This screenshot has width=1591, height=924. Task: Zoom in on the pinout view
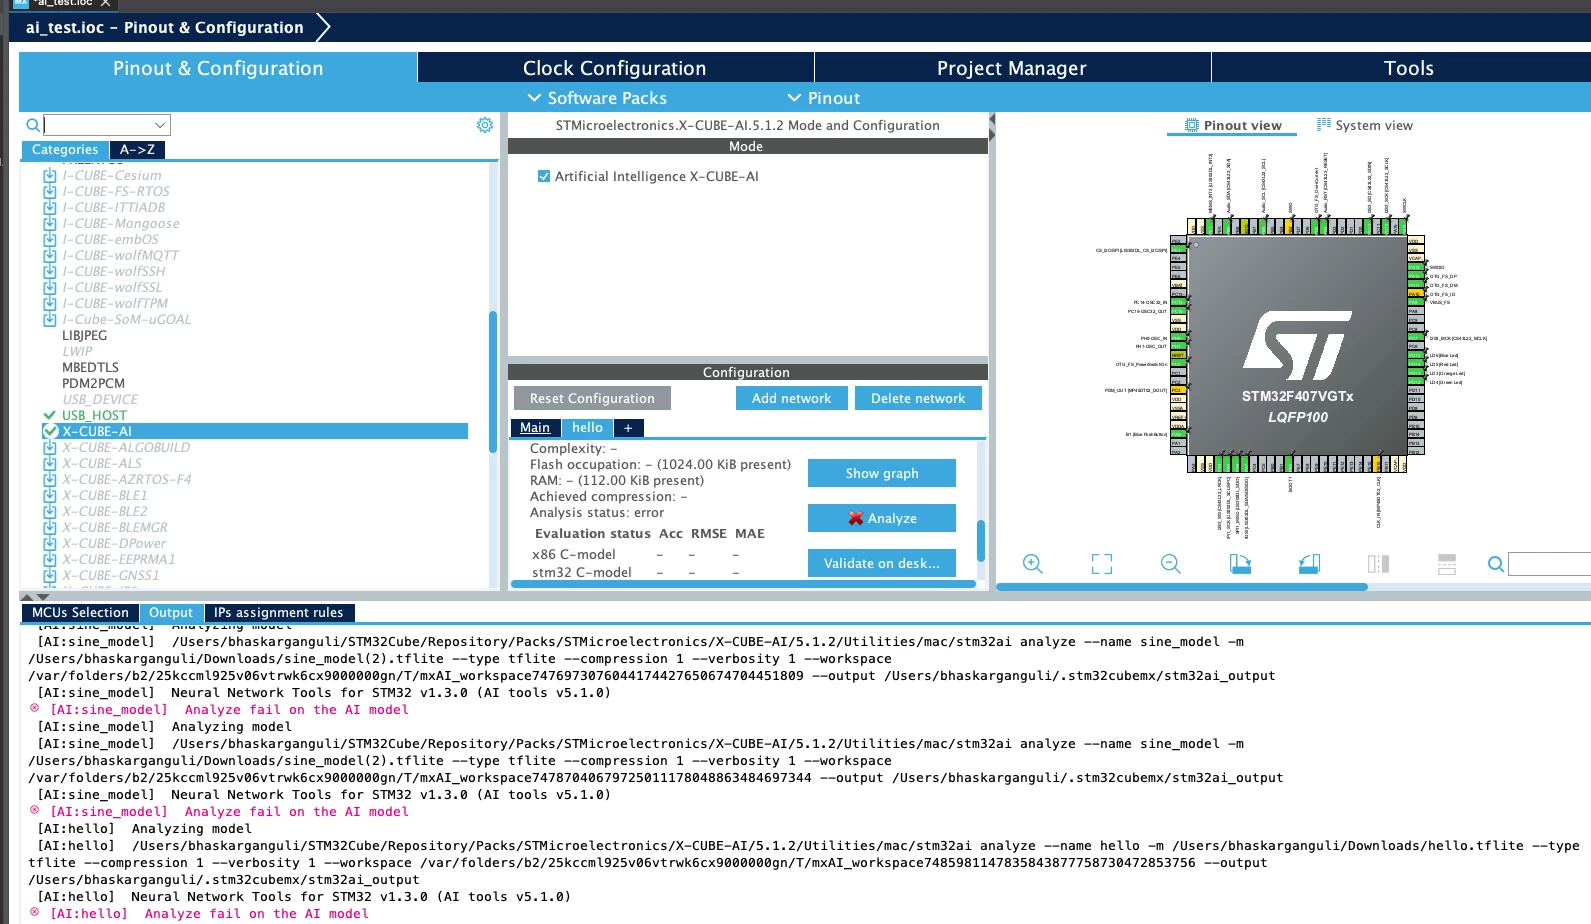(1033, 564)
